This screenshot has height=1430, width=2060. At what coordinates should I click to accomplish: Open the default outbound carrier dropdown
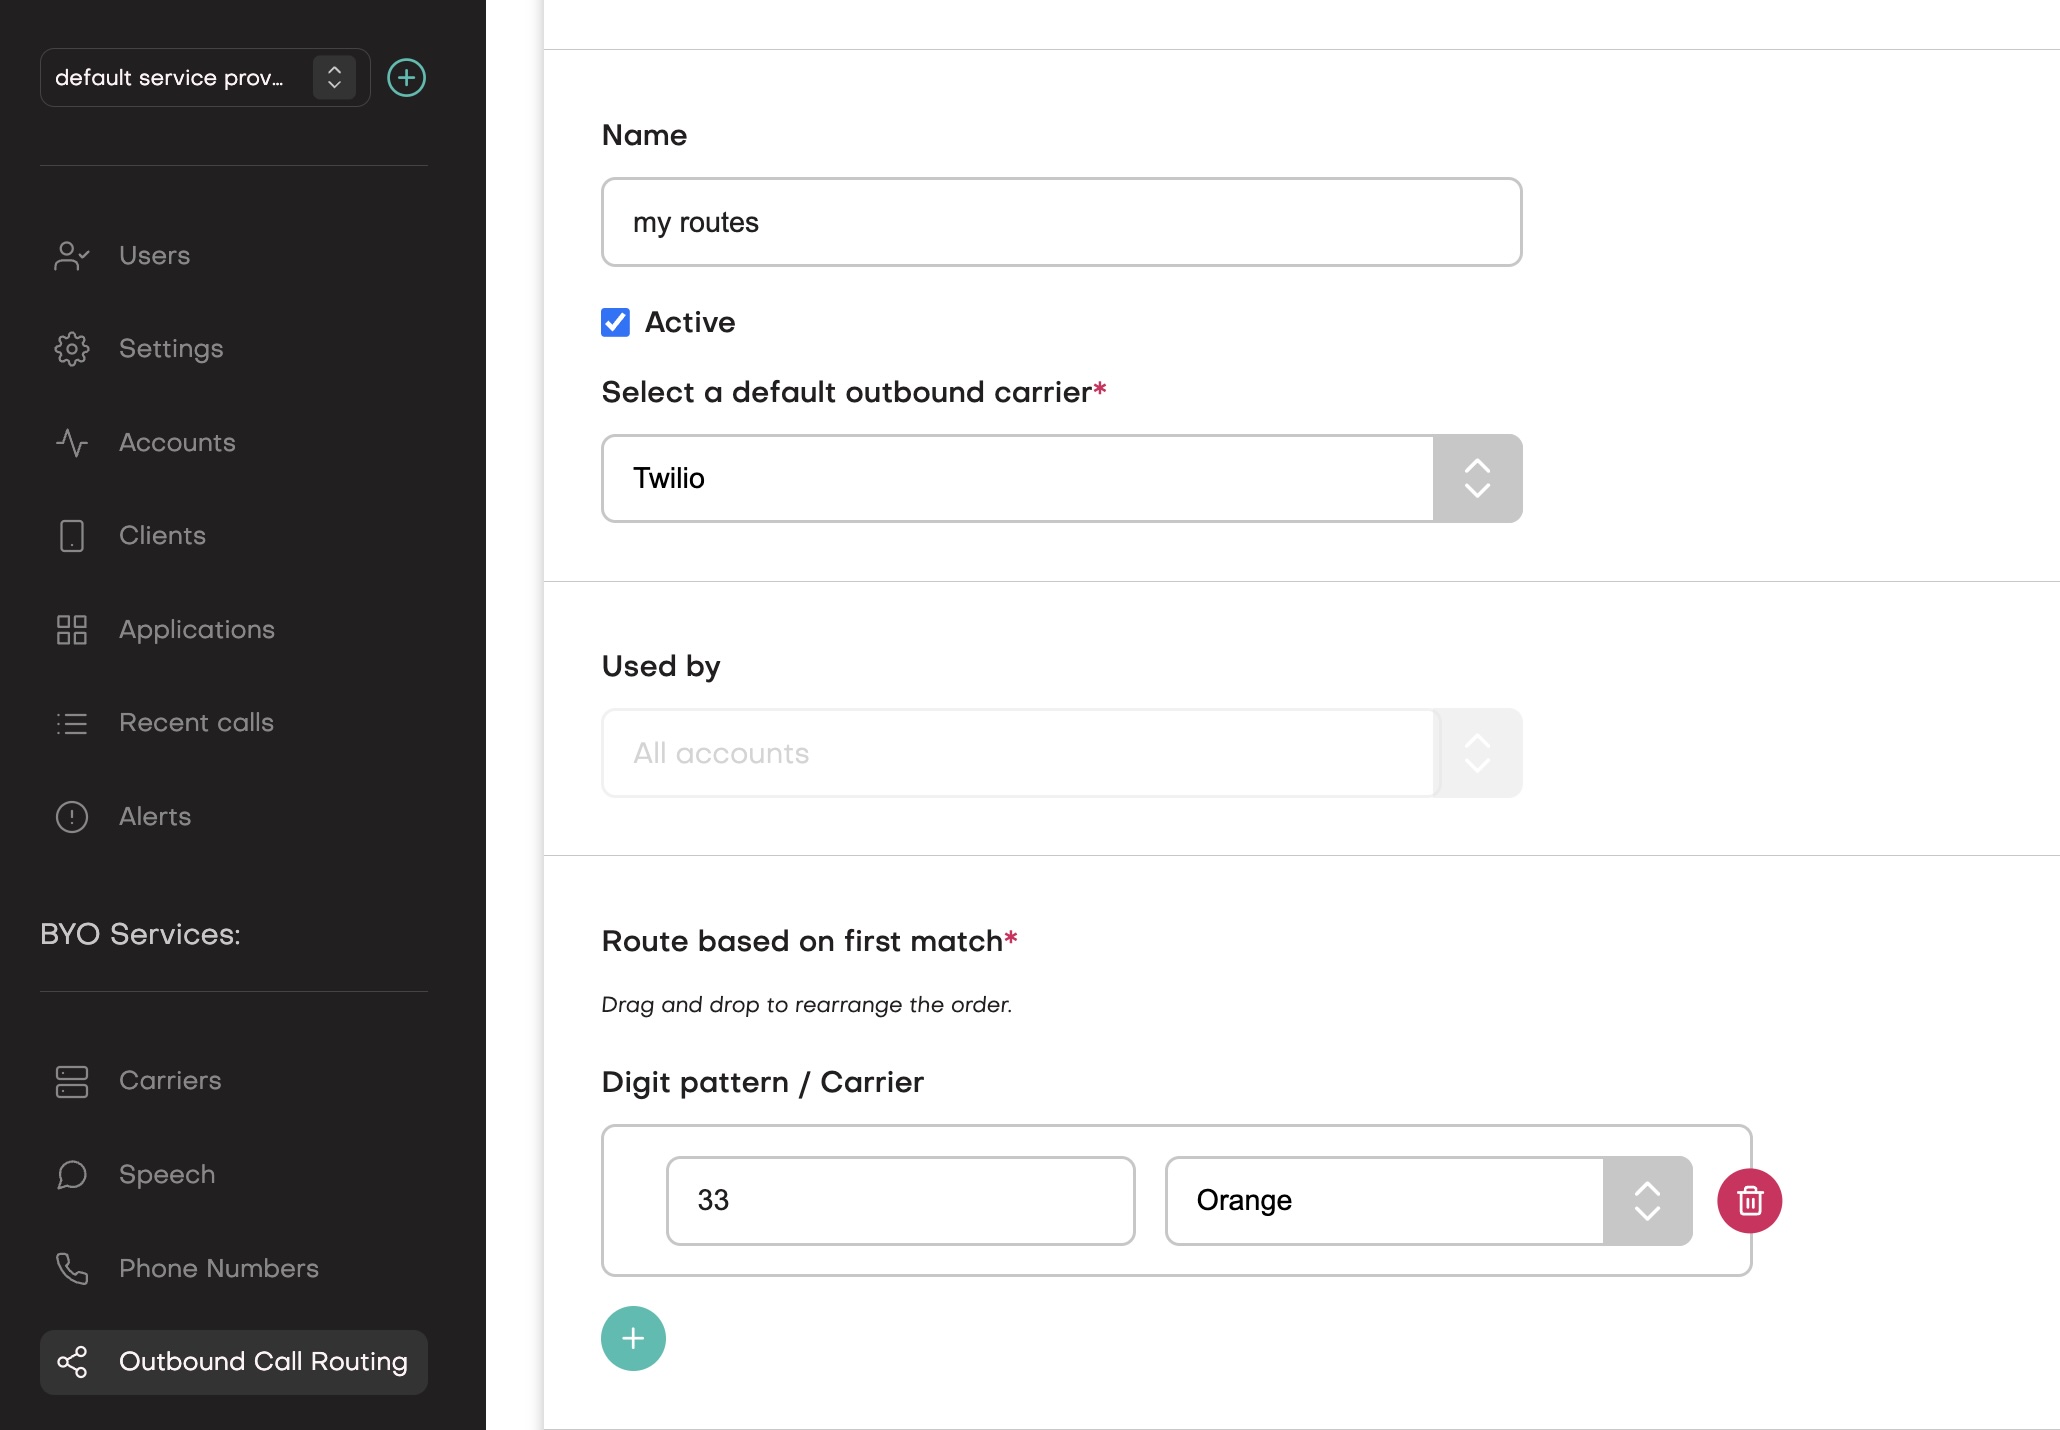tap(1477, 479)
